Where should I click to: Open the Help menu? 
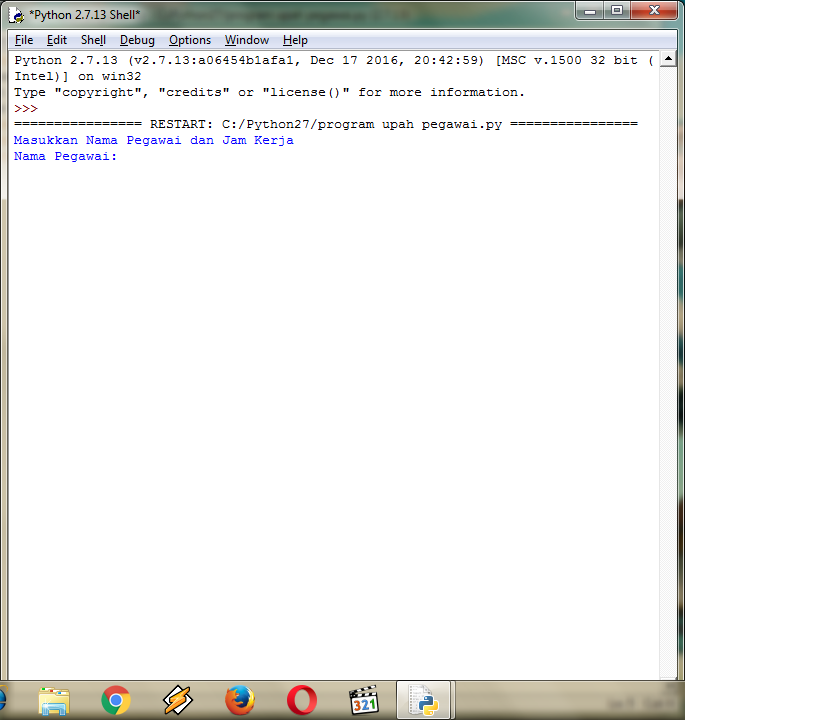coord(295,40)
